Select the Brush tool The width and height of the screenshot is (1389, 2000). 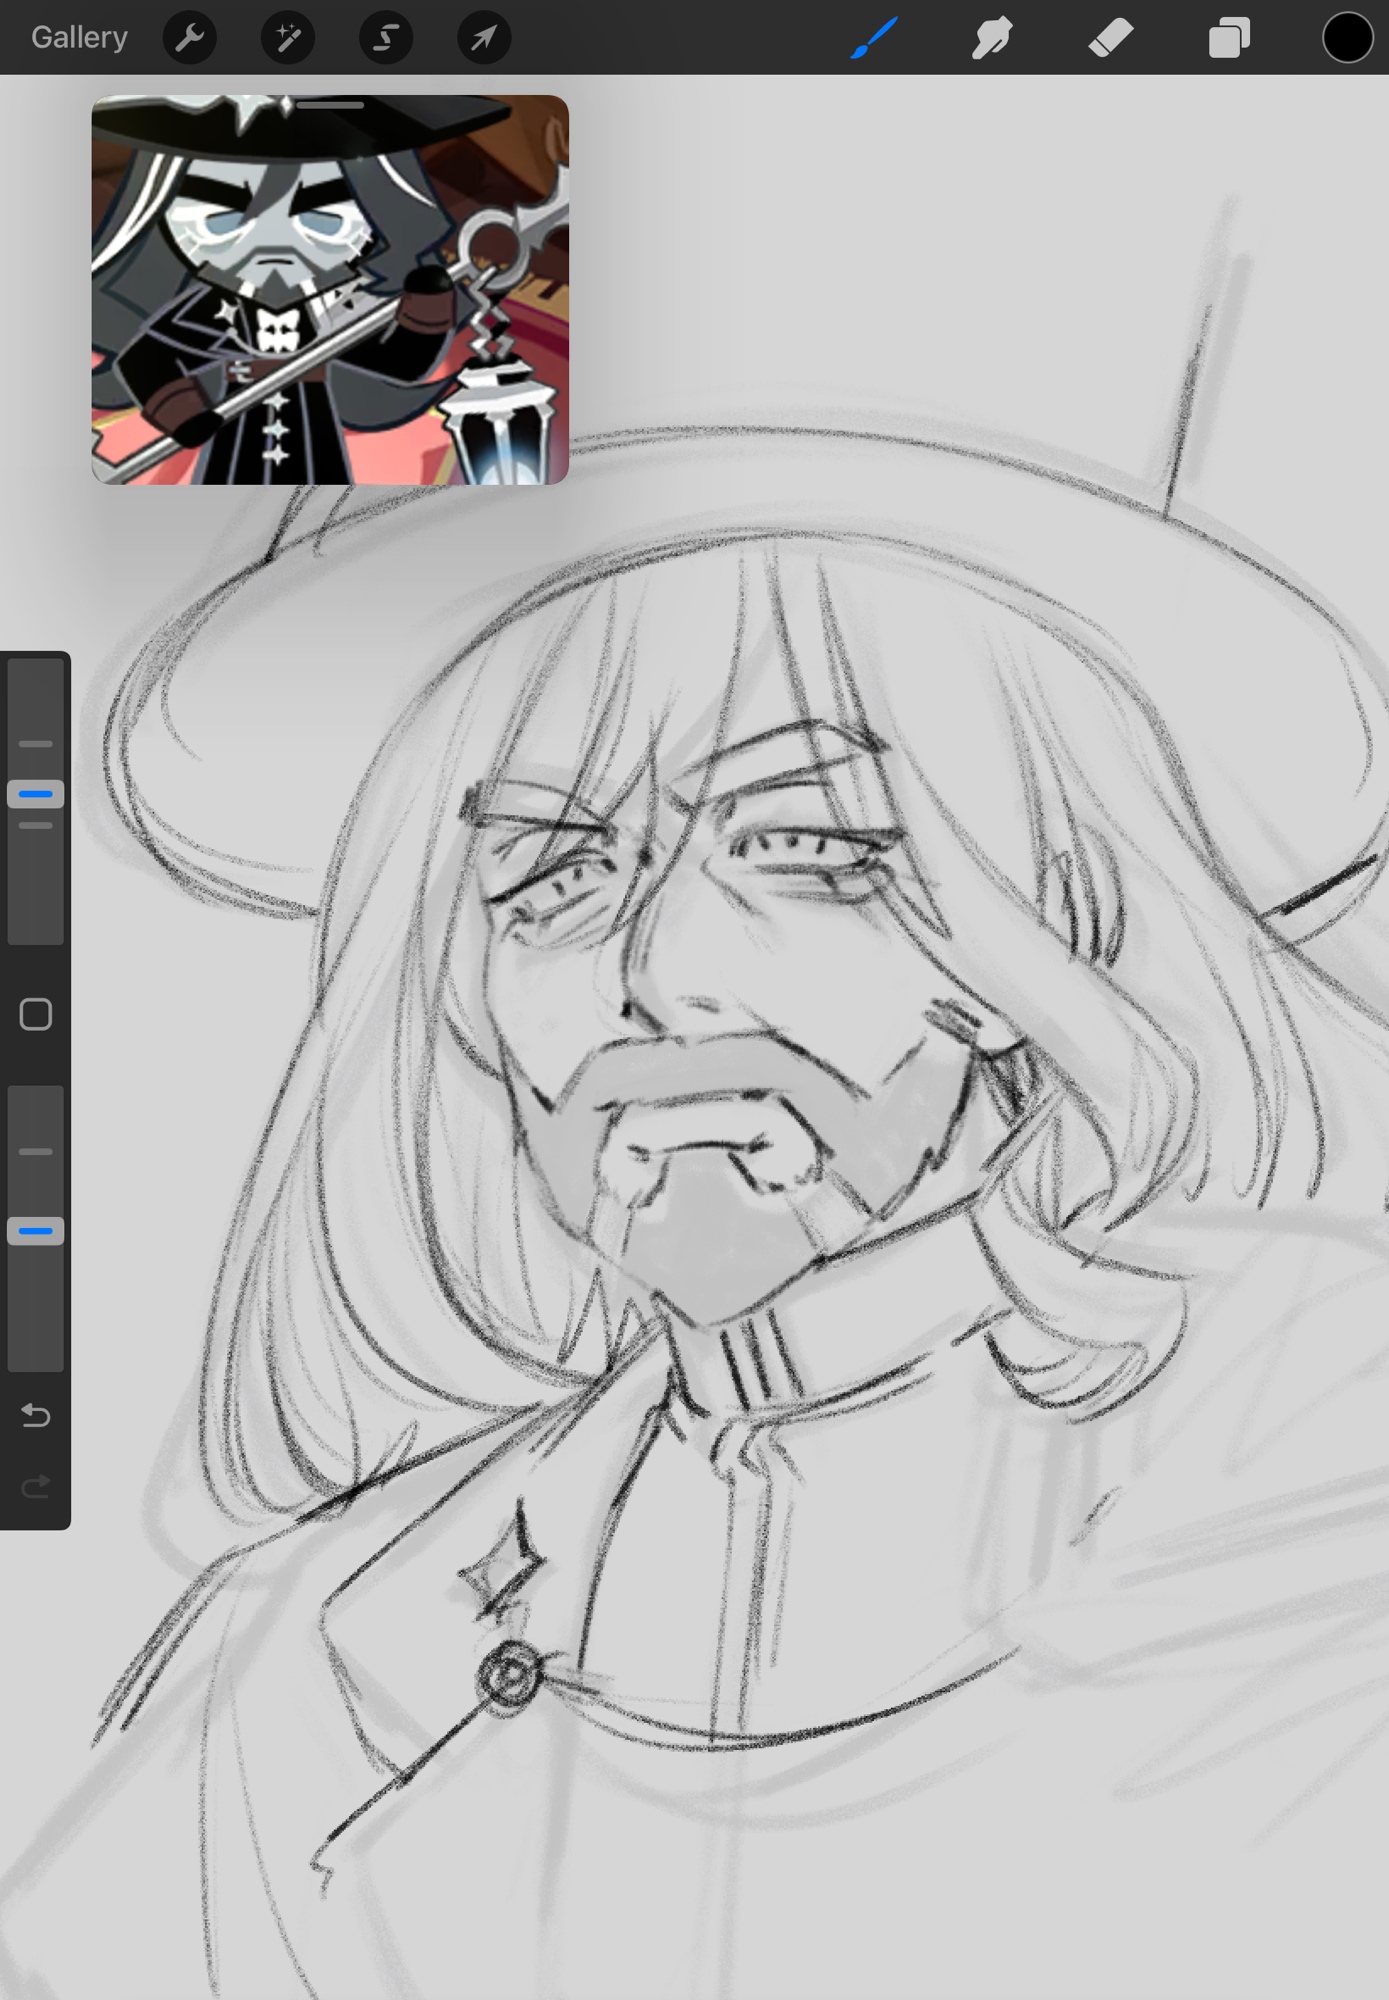(874, 38)
